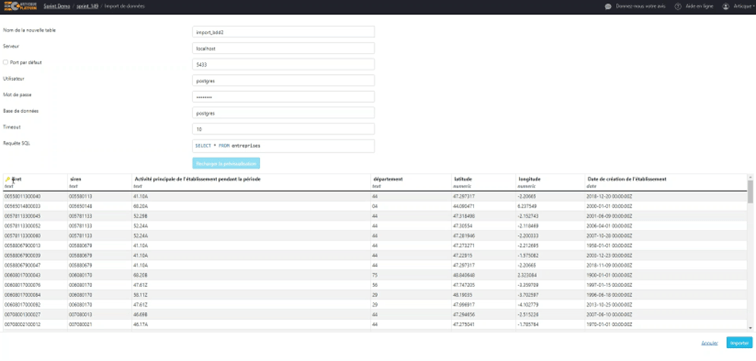This screenshot has height=361, width=756.
Task: Click the yellow key icon in siret header
Action: 8,179
